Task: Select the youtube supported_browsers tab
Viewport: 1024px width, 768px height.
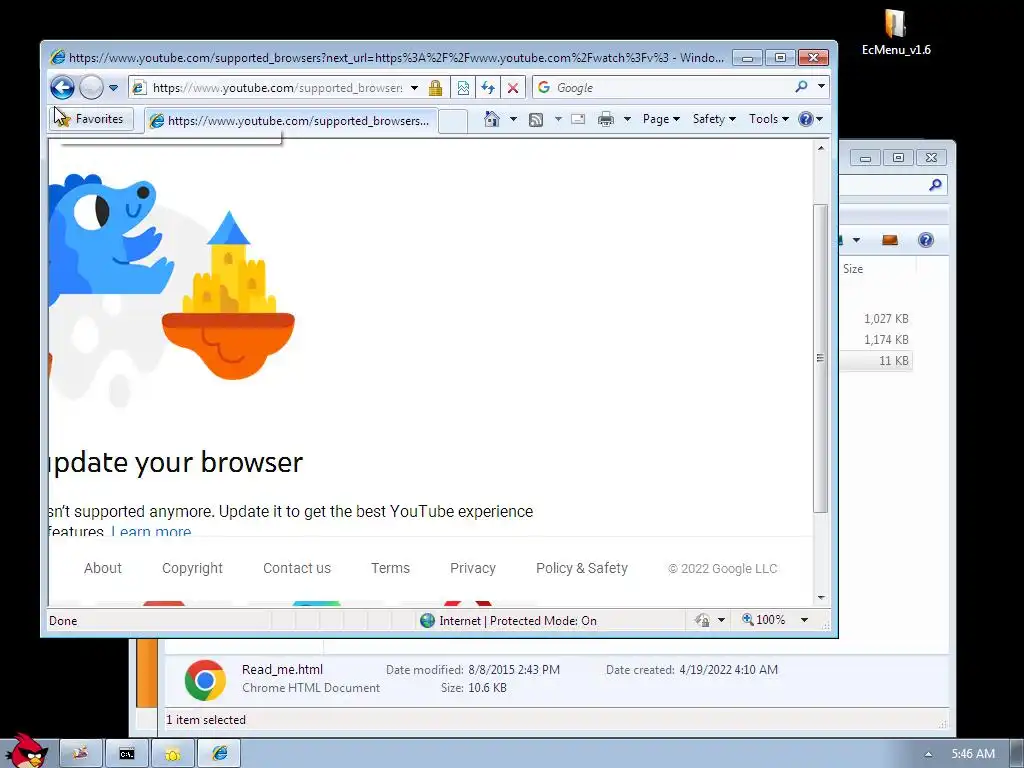Action: [290, 121]
